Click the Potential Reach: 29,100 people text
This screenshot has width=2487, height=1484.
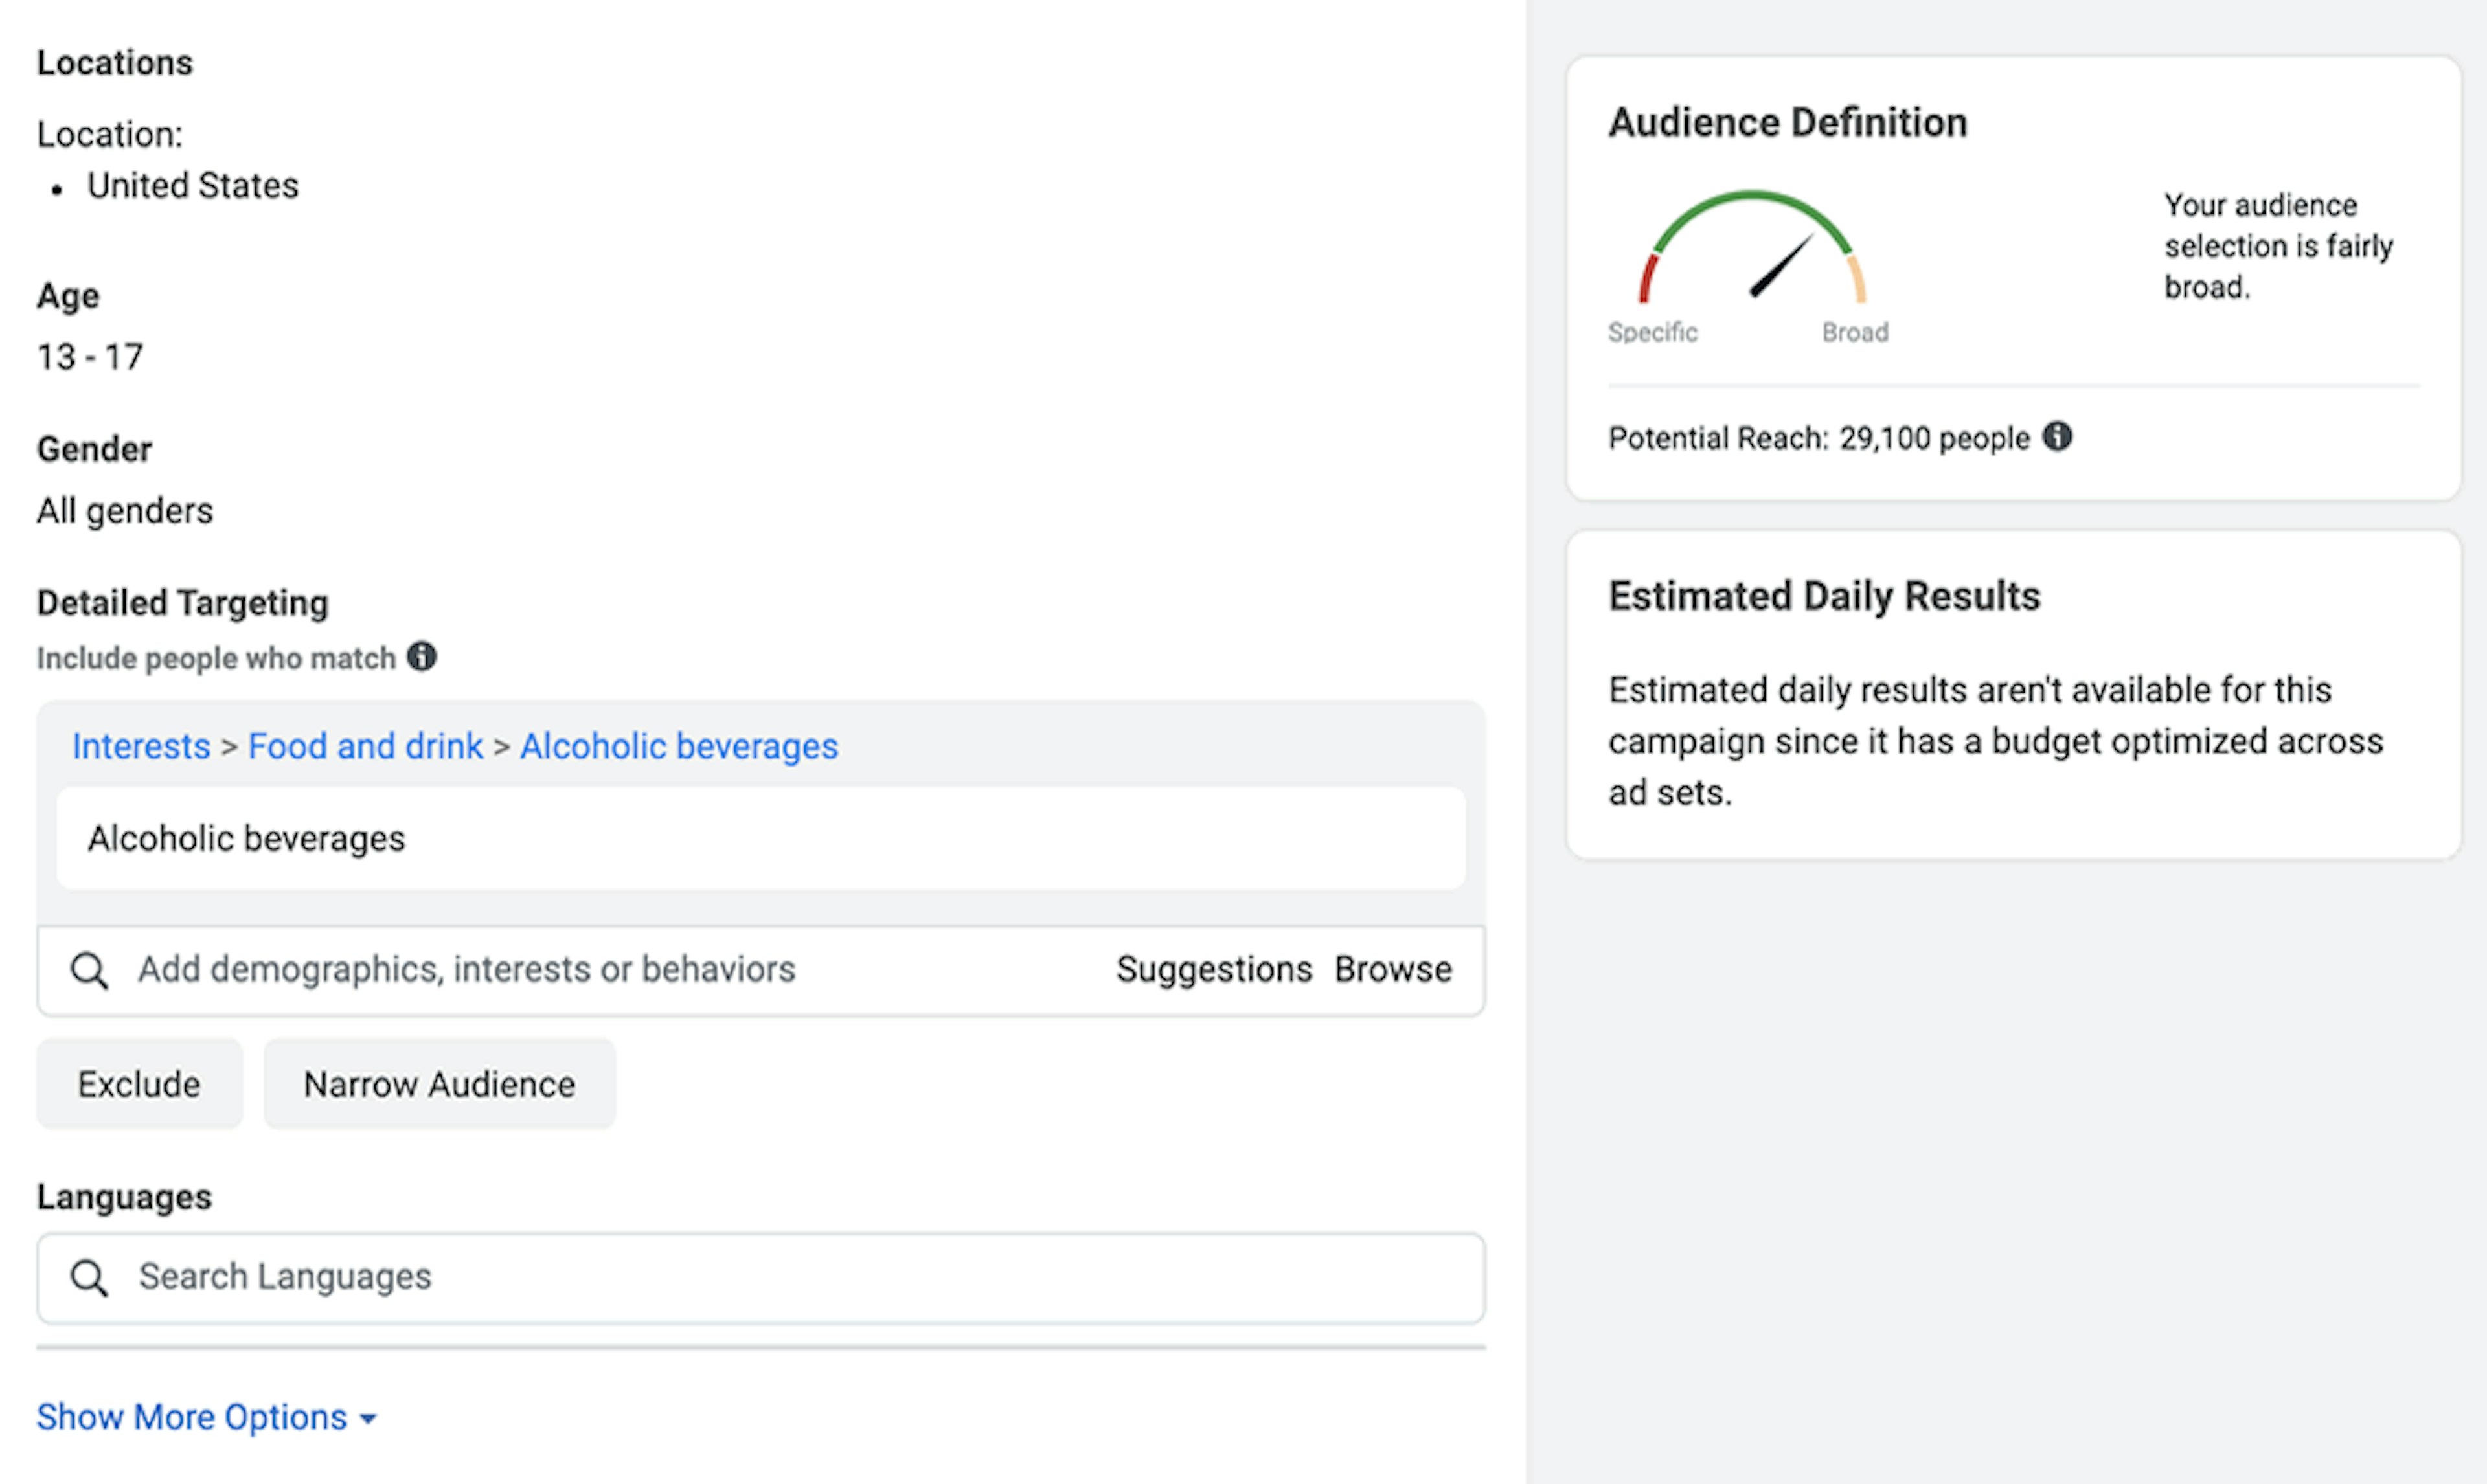tap(1819, 438)
